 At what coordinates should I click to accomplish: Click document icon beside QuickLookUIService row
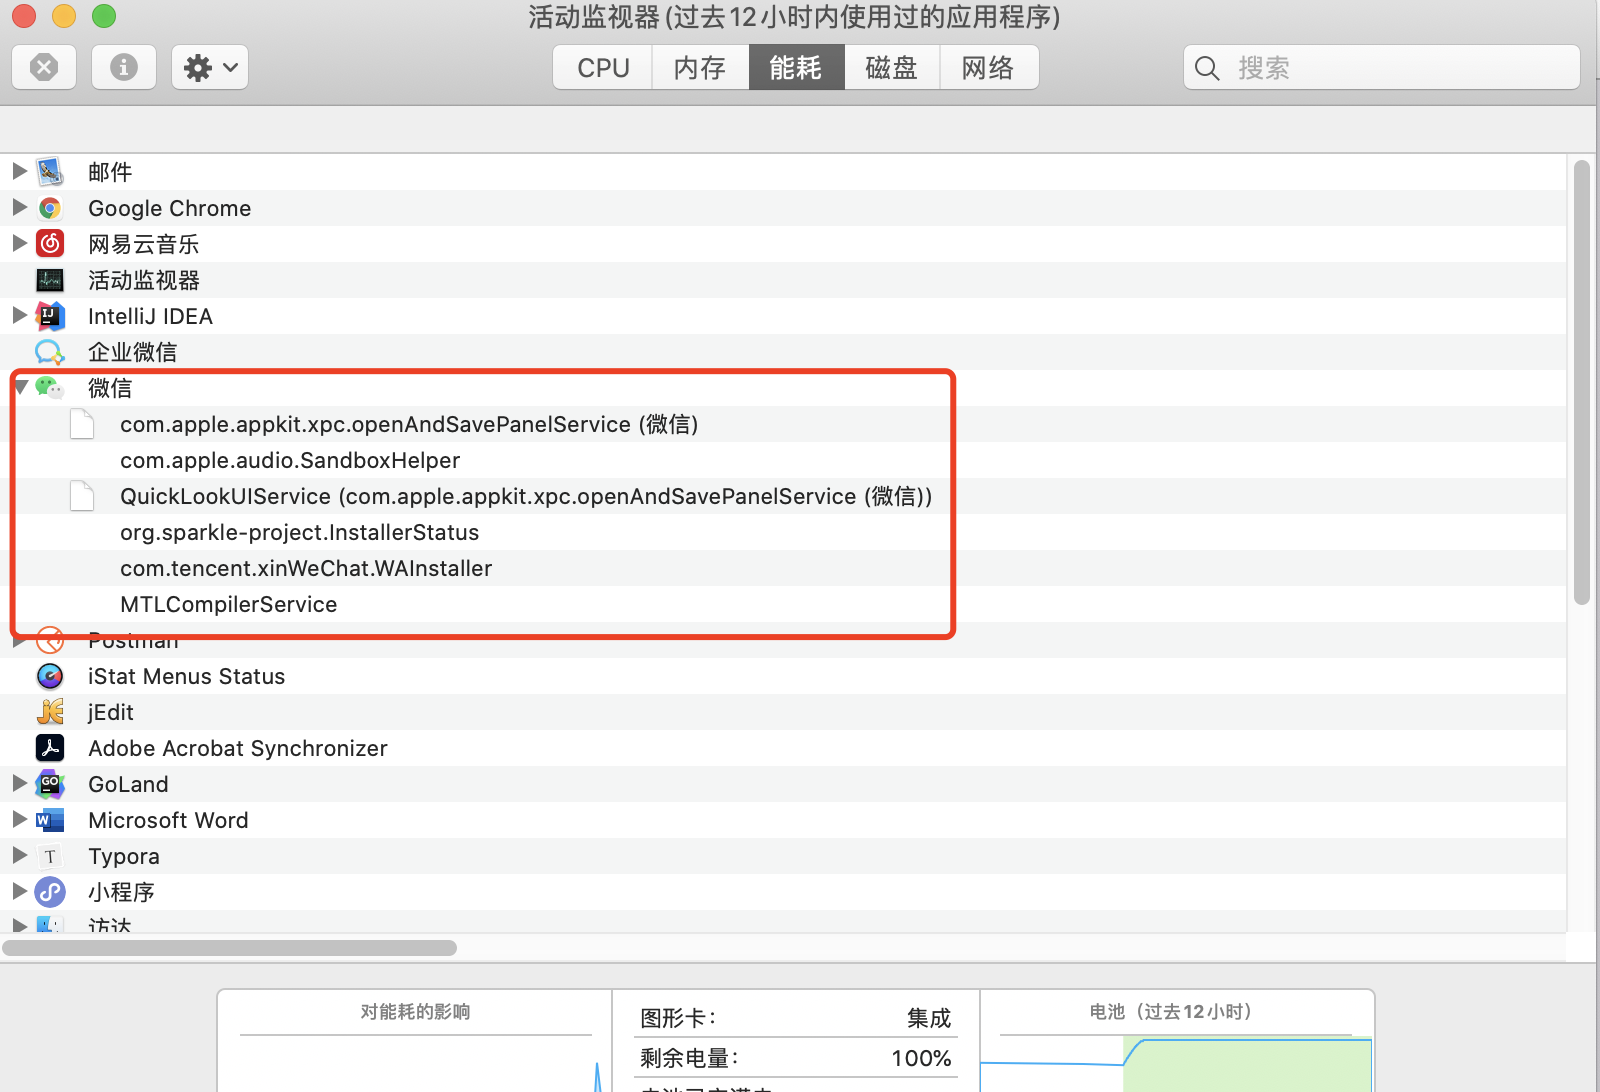tap(82, 496)
